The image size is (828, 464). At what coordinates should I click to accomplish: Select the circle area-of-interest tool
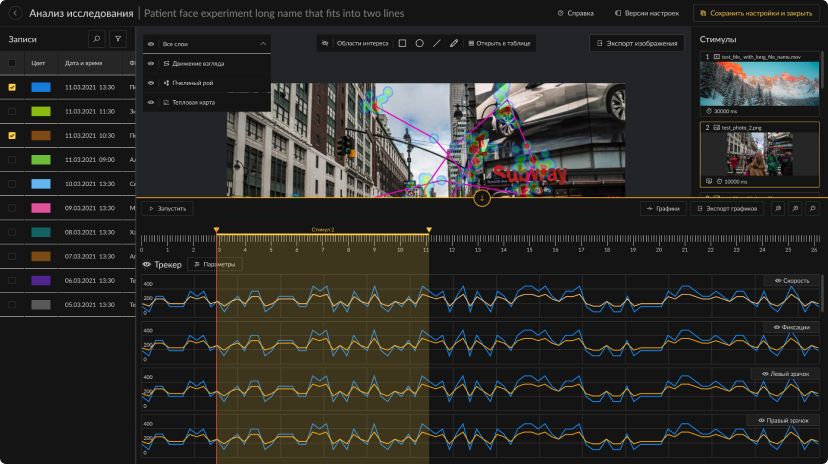pyautogui.click(x=419, y=44)
